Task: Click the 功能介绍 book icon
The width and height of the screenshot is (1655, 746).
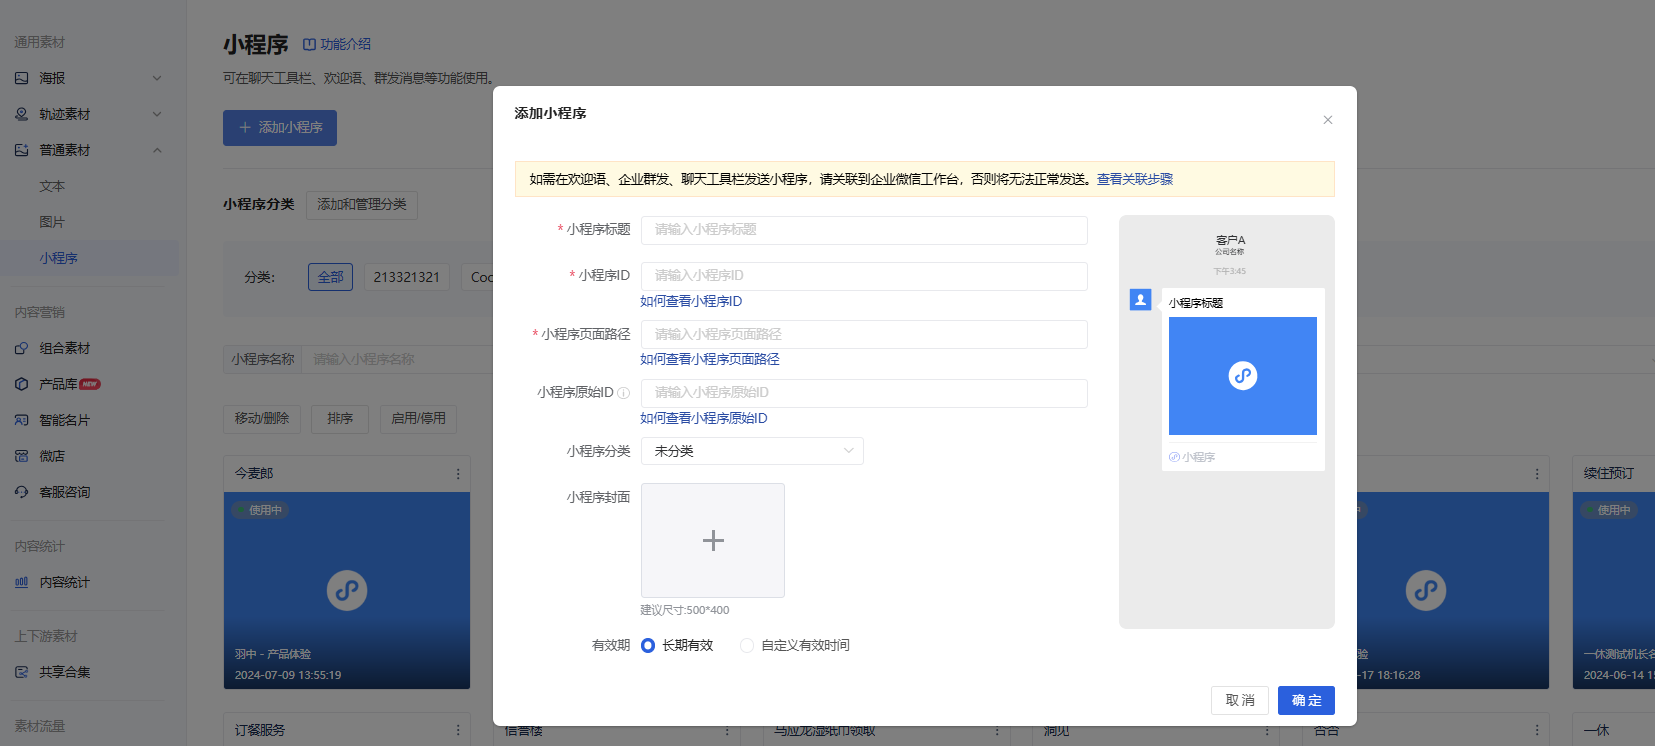Action: click(x=309, y=44)
